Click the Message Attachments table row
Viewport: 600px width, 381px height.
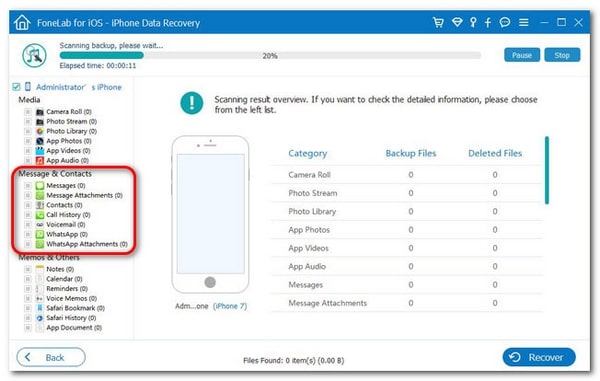tap(407, 303)
